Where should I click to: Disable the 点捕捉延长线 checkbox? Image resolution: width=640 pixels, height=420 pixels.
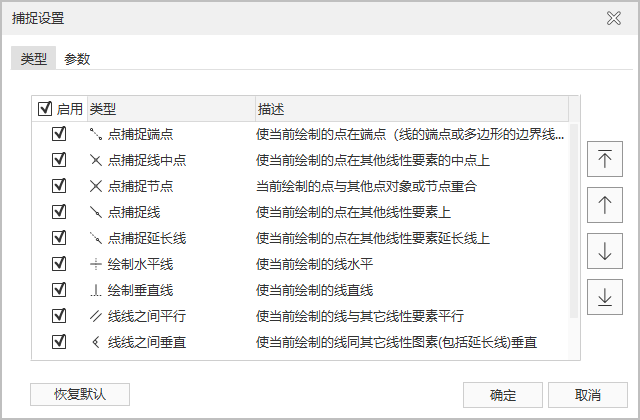pos(59,238)
